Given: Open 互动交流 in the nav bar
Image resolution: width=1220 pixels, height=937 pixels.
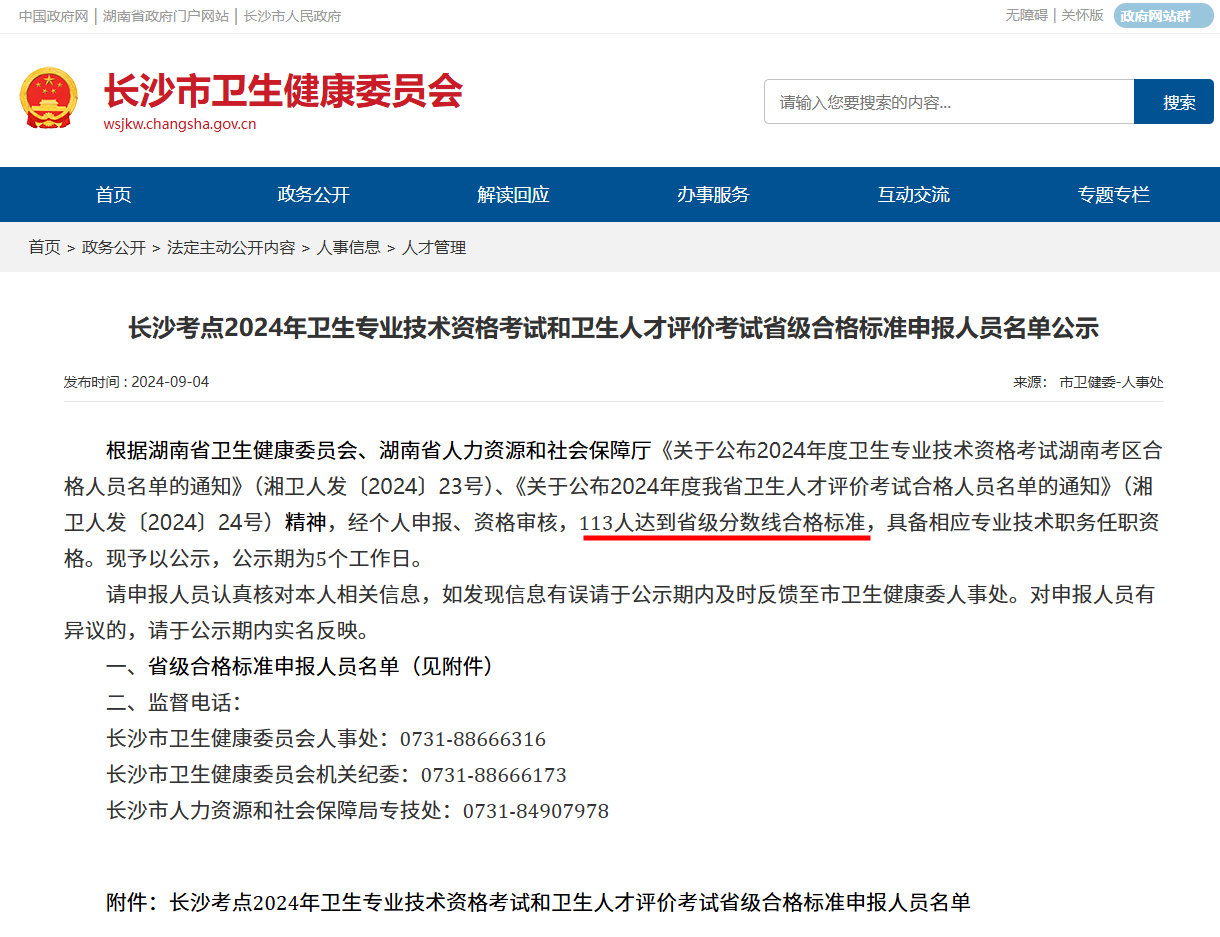Looking at the screenshot, I should (913, 195).
